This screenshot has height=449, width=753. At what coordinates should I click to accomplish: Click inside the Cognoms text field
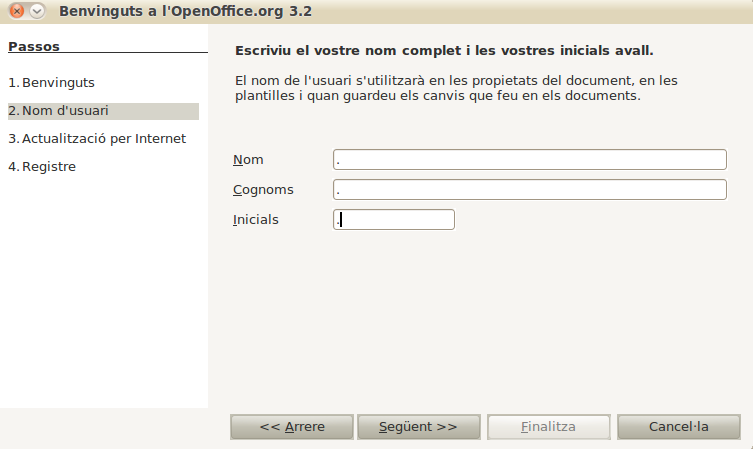click(530, 190)
